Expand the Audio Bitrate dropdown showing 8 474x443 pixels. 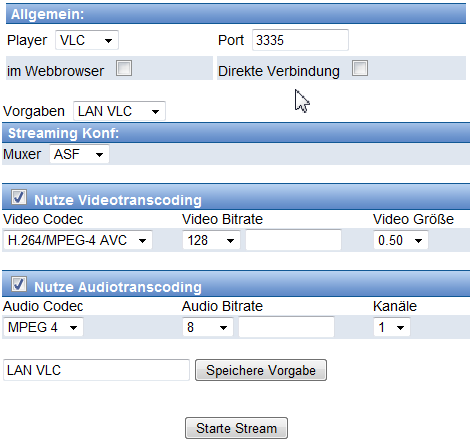208,327
